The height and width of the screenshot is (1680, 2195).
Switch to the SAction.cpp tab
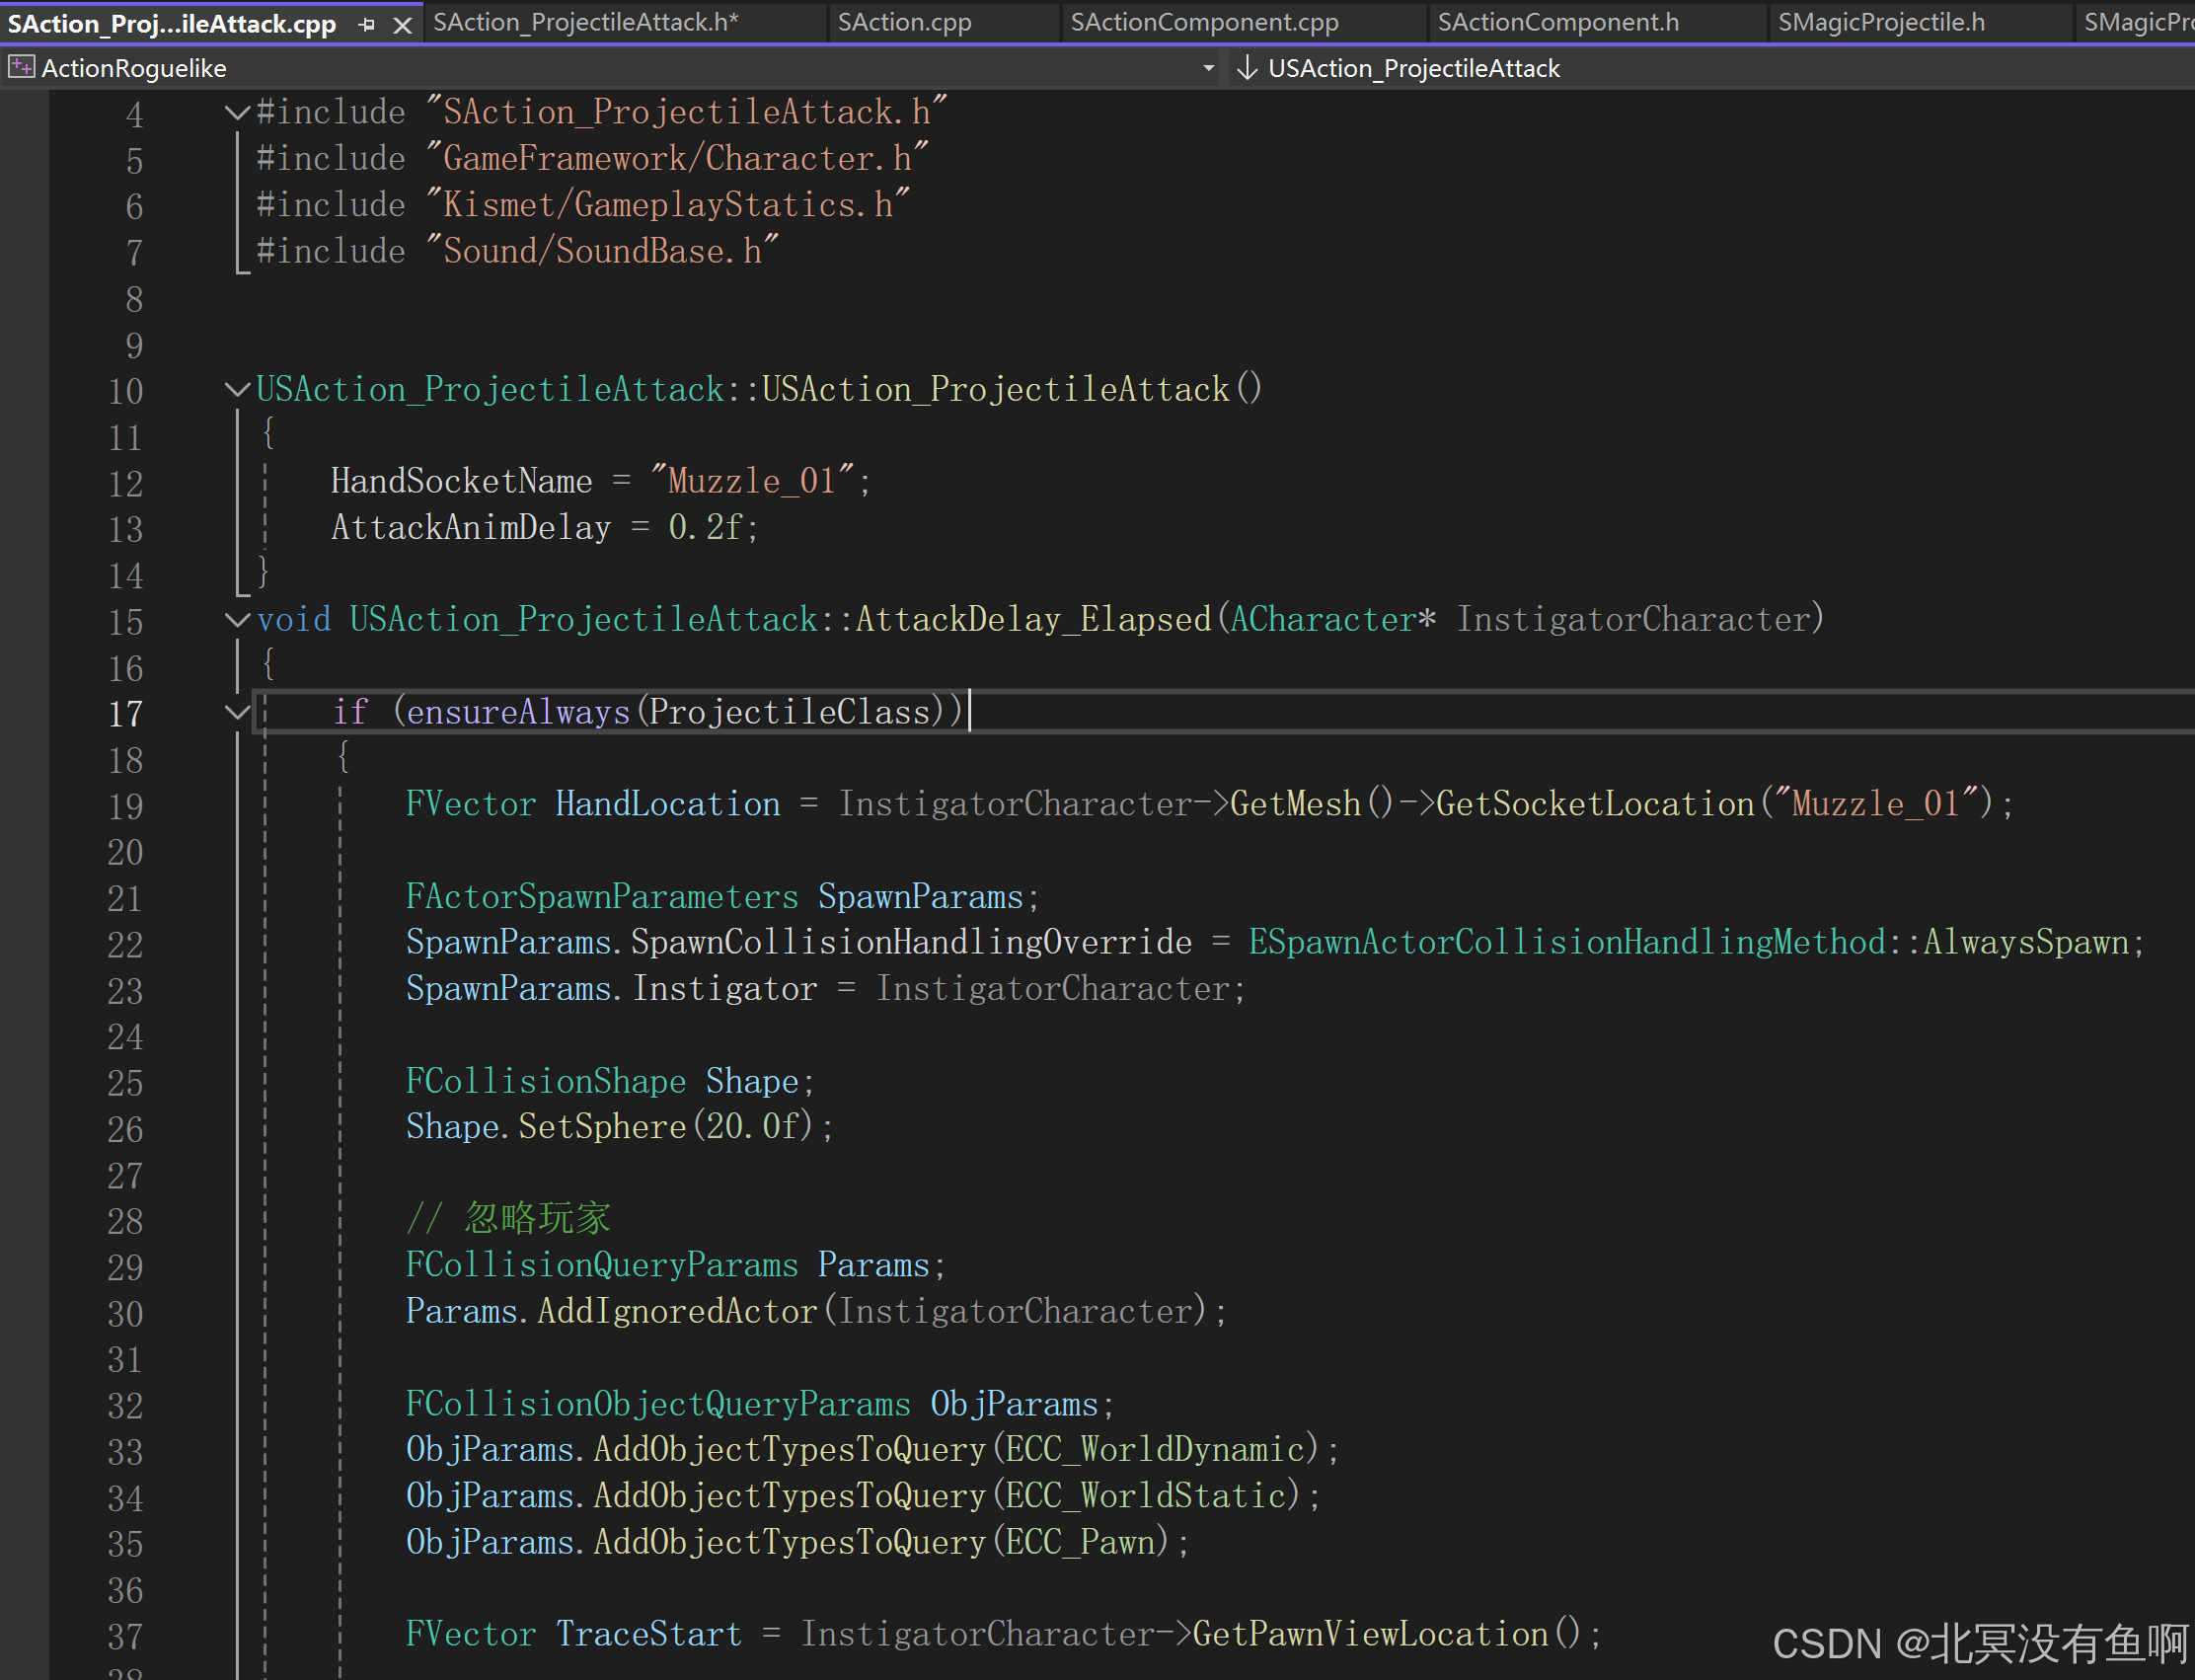coord(904,22)
